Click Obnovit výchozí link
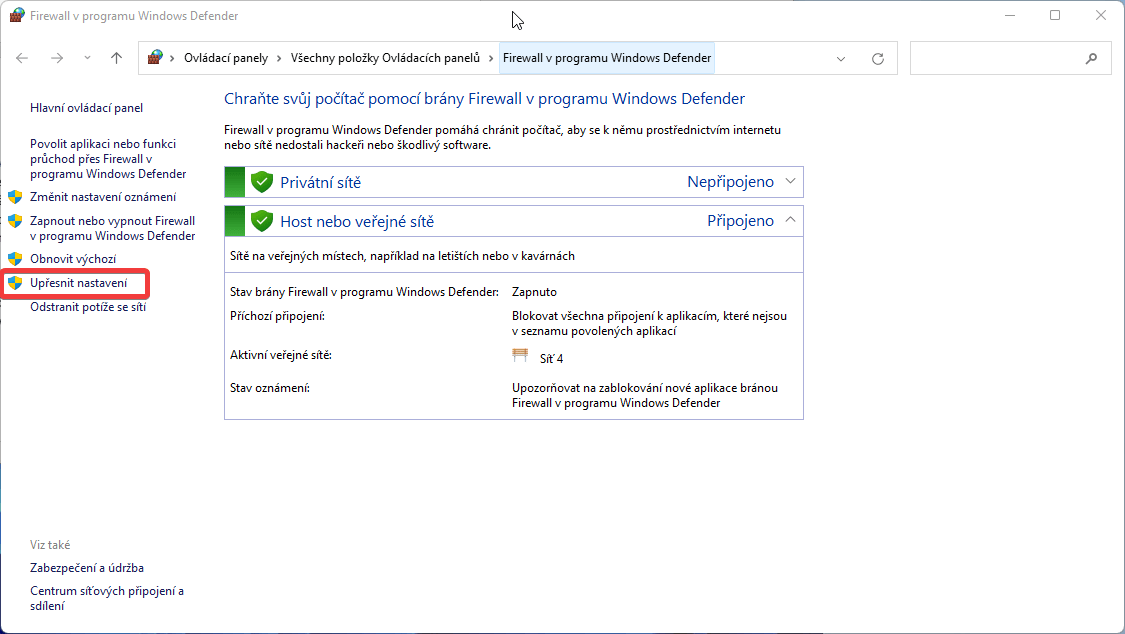Viewport: 1125px width, 634px height. pos(73,259)
